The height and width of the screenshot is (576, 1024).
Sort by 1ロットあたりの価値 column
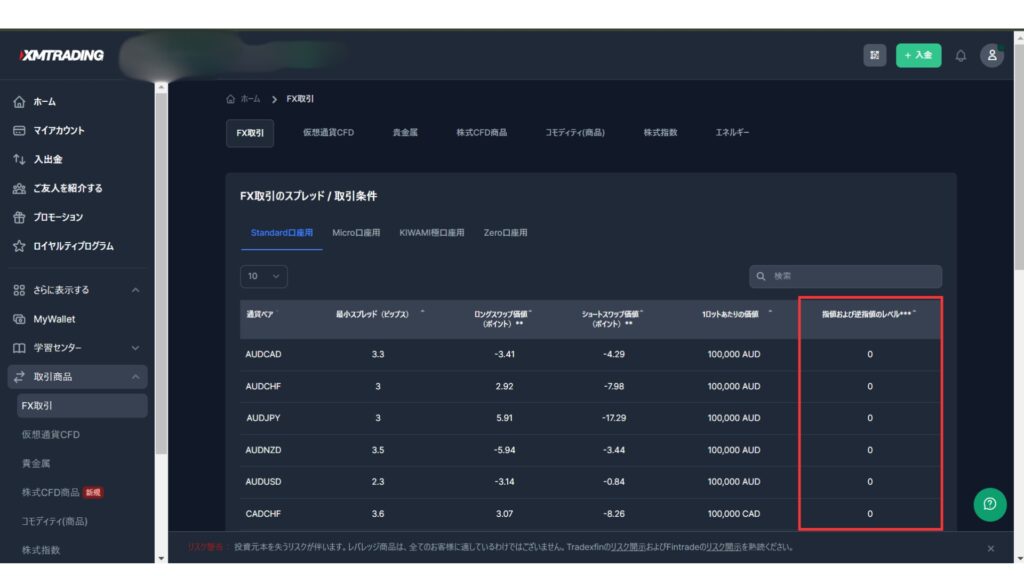pyautogui.click(x=736, y=314)
